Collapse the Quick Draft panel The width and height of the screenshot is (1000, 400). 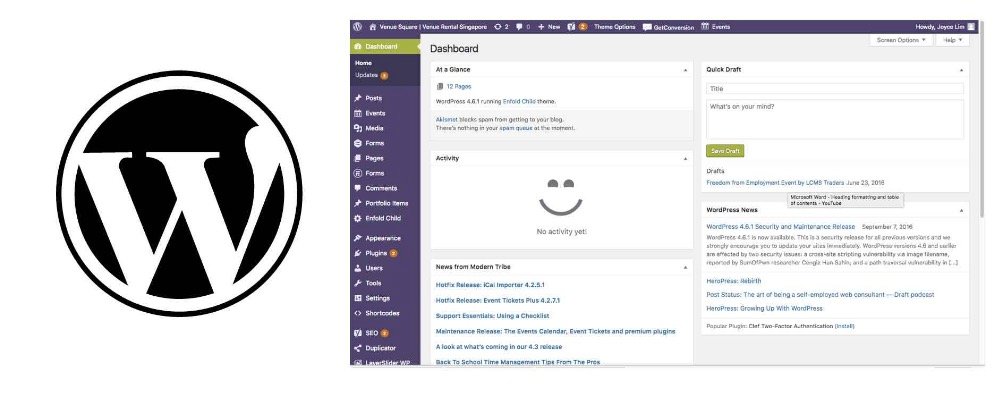961,70
